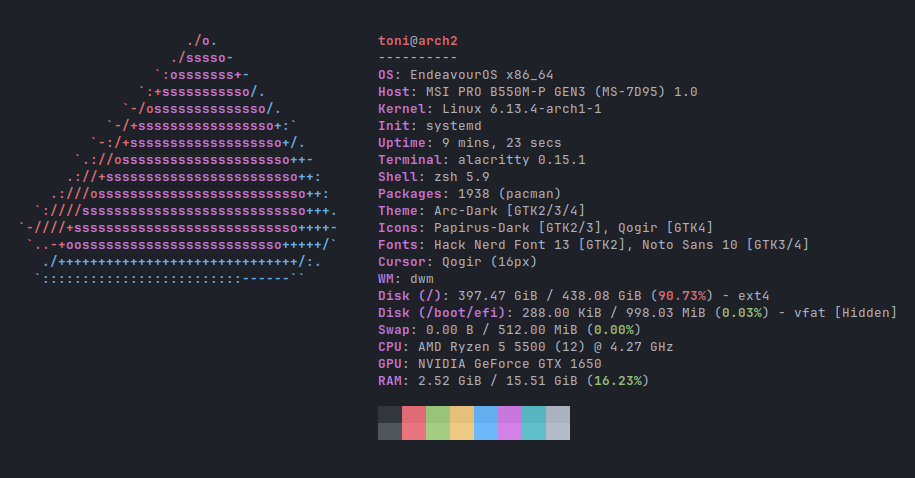
Task: Click the Terminal alacritty 0.15.1 line
Action: [481, 160]
